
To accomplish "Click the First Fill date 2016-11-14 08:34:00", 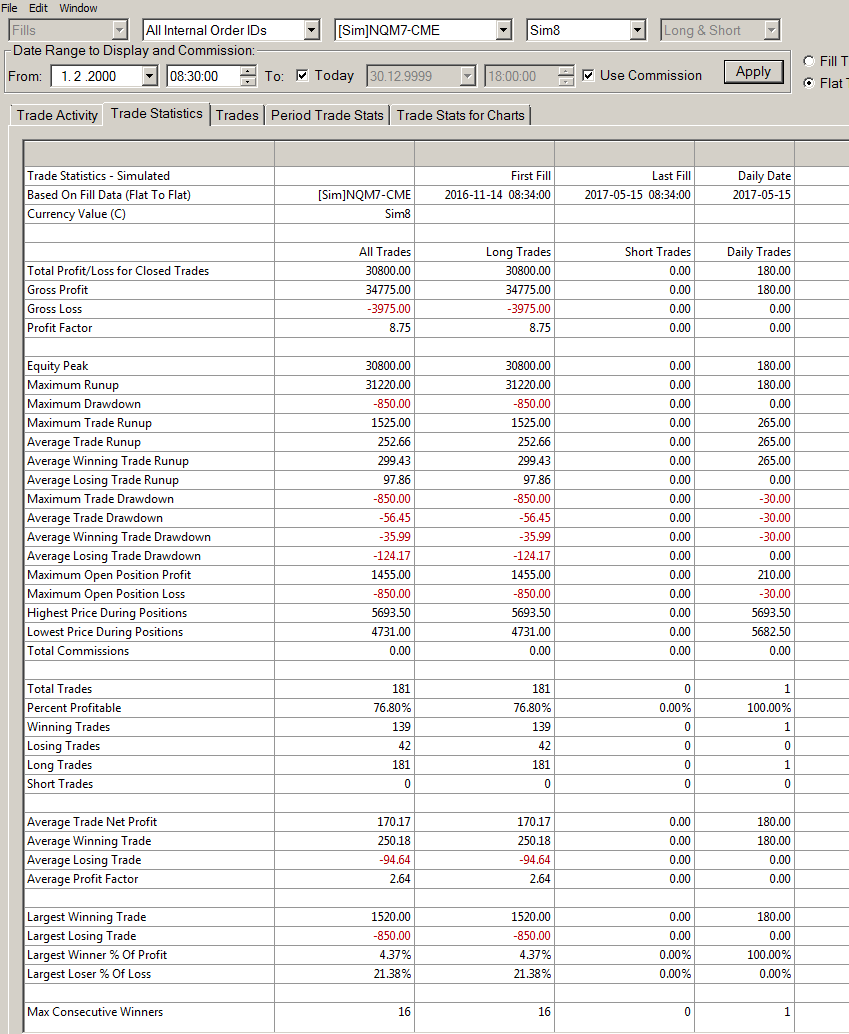I will click(497, 195).
